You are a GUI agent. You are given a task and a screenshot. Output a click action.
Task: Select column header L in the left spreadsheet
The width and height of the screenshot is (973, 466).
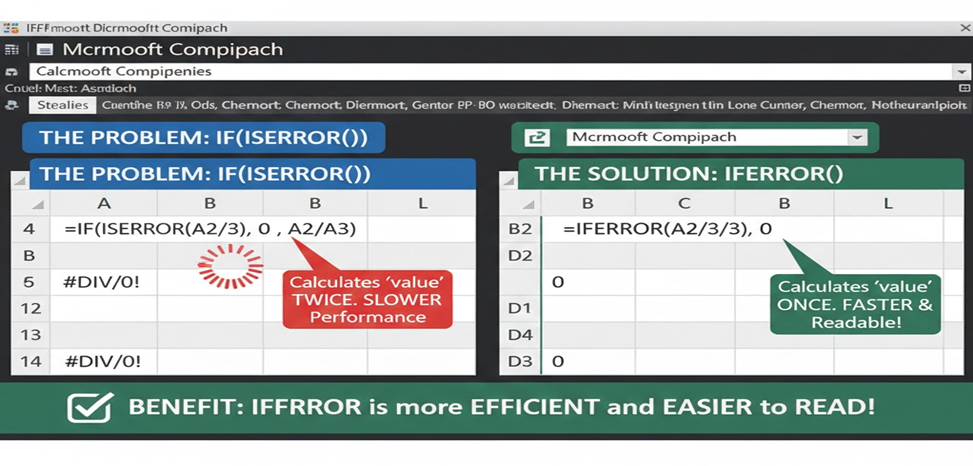(x=422, y=203)
